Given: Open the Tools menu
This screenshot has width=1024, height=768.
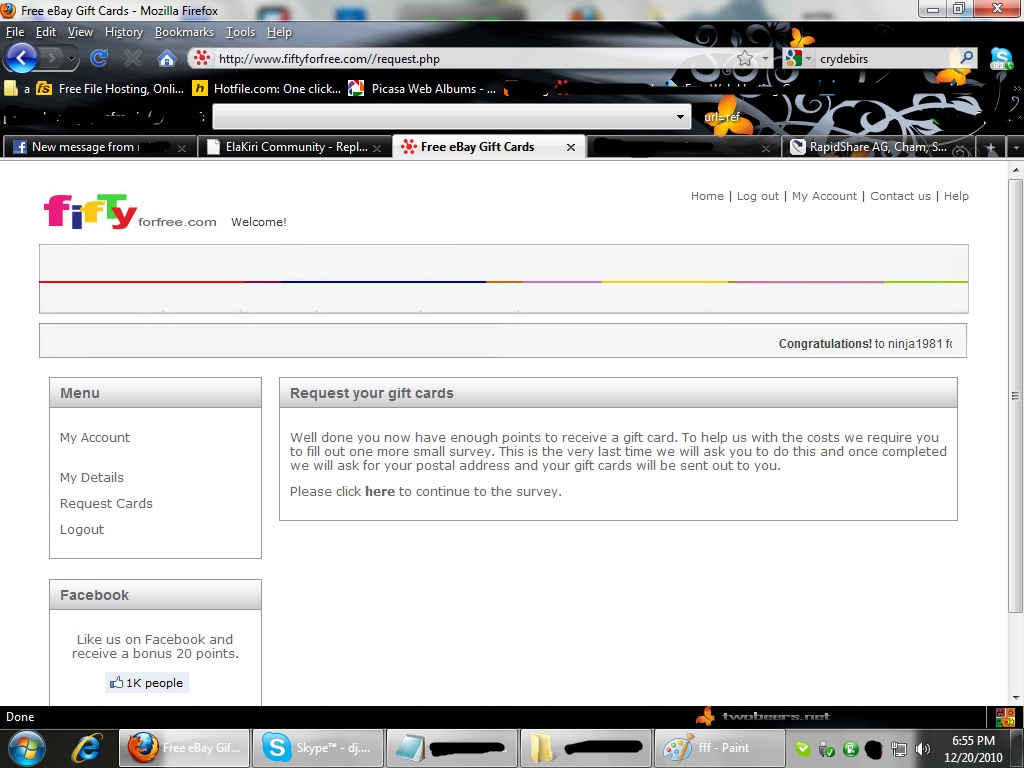Looking at the screenshot, I should click(x=240, y=32).
